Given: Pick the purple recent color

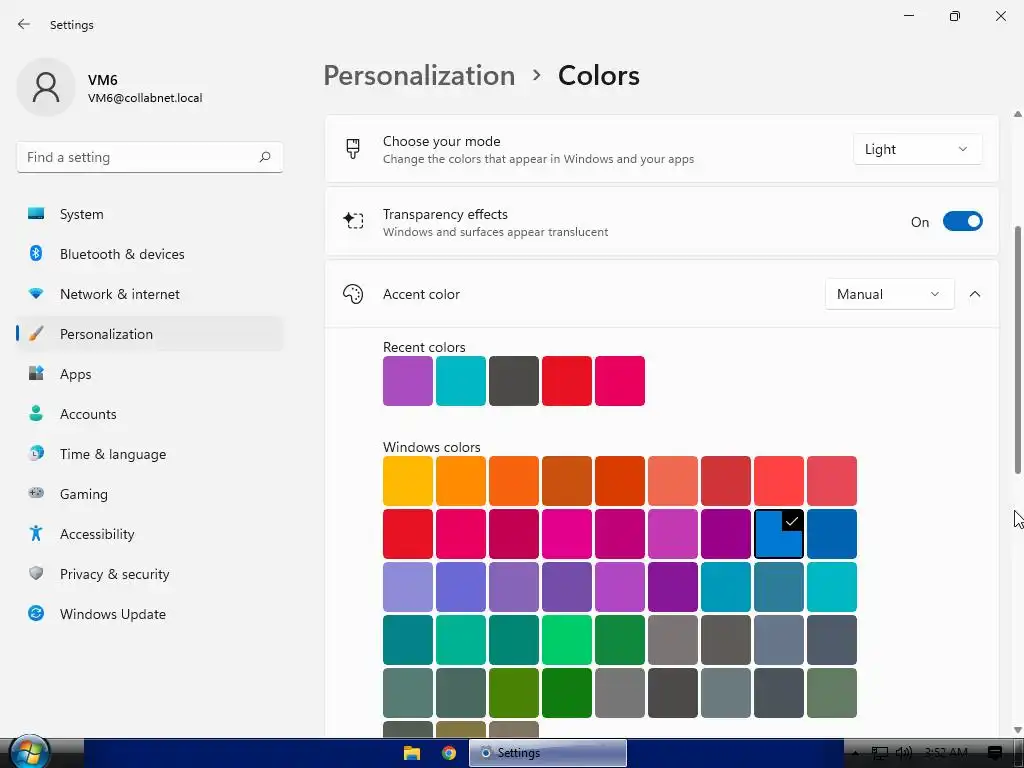Looking at the screenshot, I should tap(408, 381).
